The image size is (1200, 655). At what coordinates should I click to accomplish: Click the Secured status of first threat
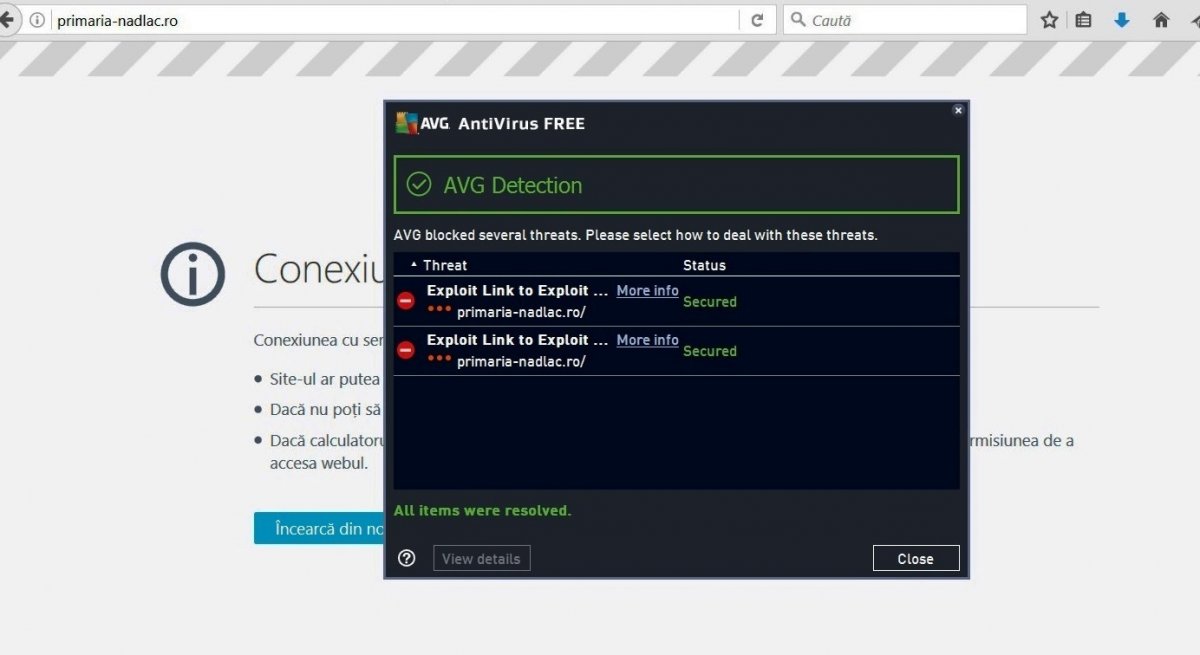pos(710,302)
